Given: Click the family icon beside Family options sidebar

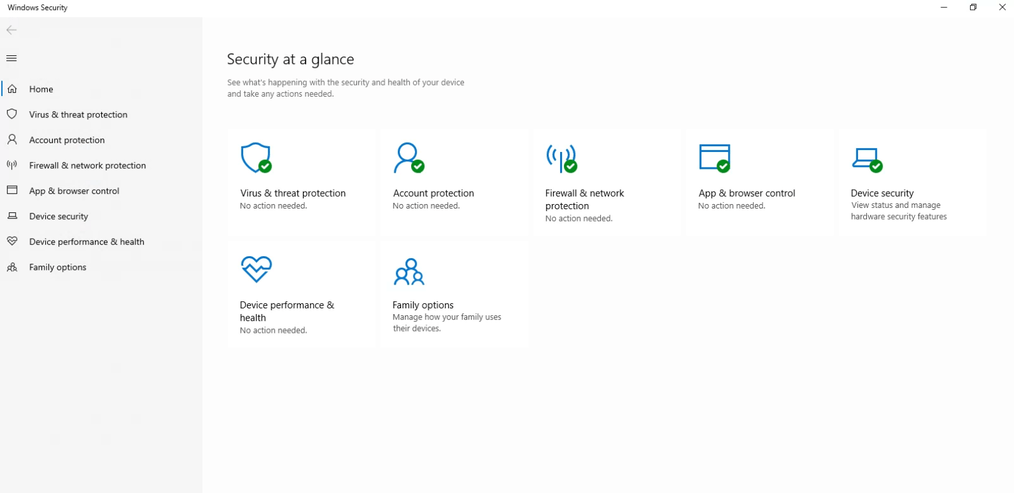Looking at the screenshot, I should pyautogui.click(x=12, y=267).
